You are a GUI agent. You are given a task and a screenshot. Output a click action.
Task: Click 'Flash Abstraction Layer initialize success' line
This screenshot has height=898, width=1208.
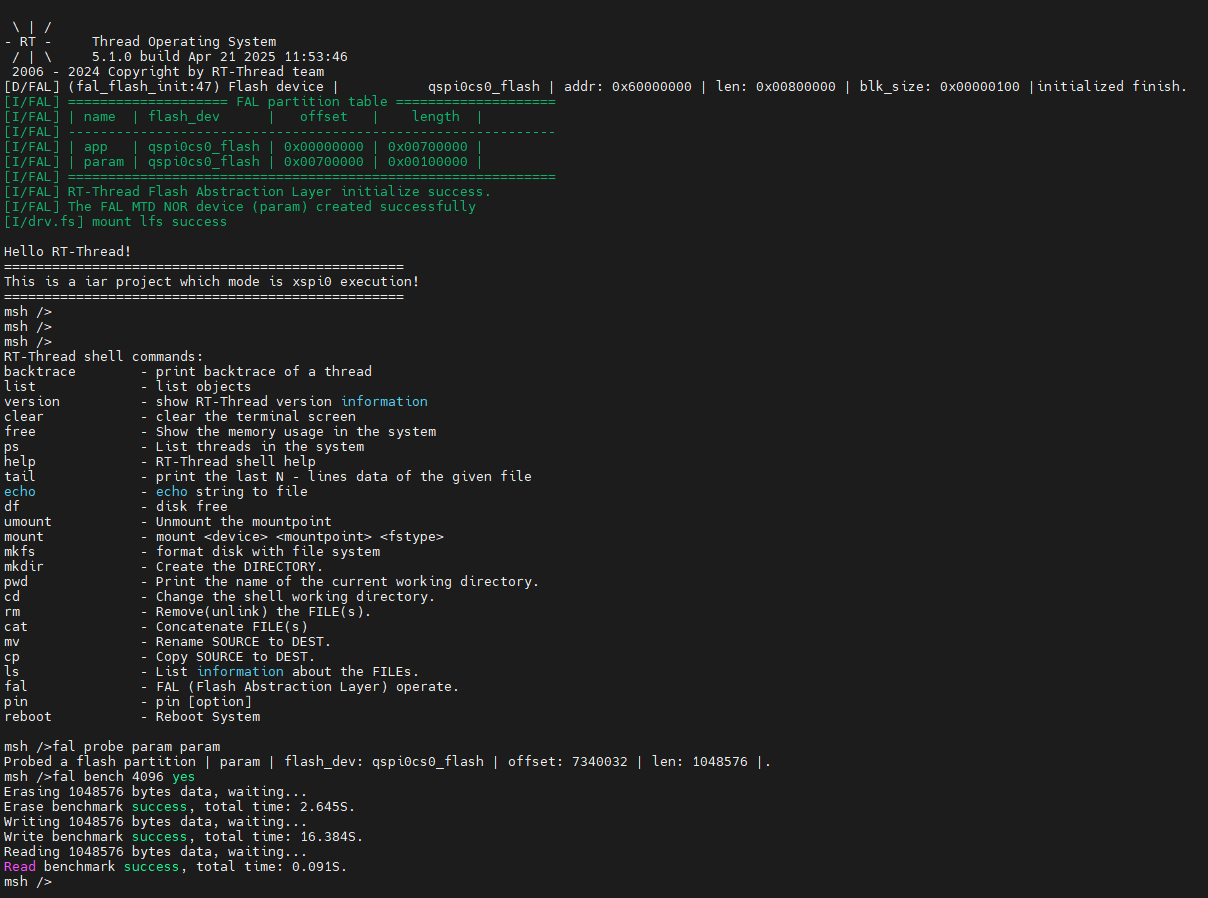click(248, 192)
